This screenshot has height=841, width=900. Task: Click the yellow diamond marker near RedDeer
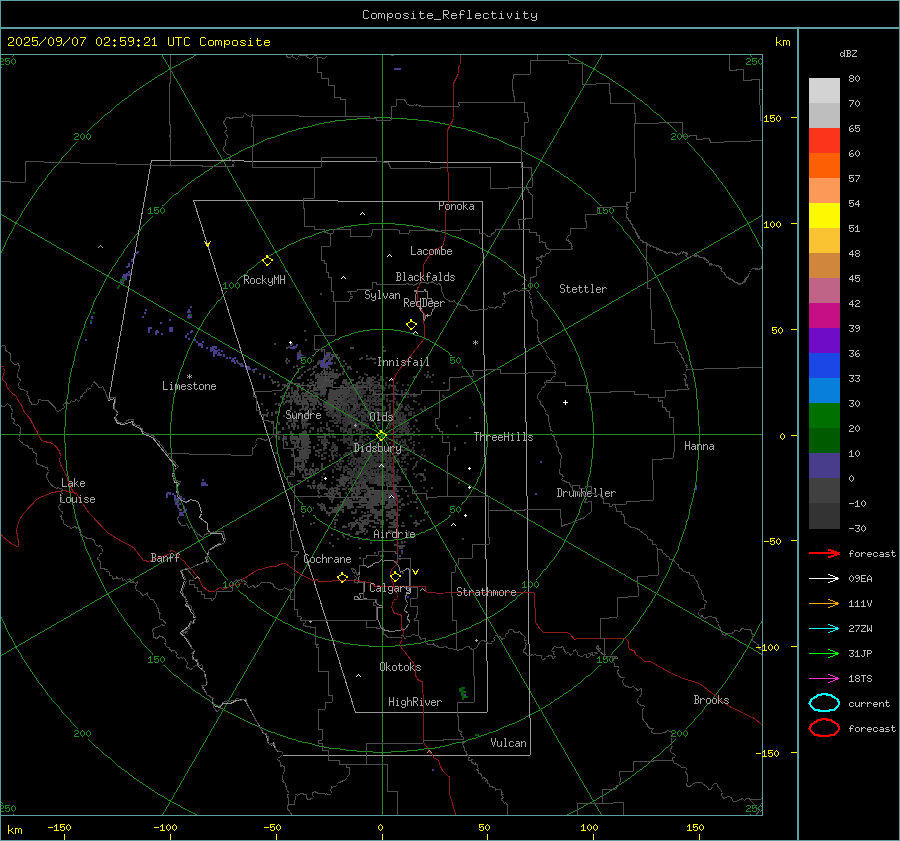(x=412, y=325)
